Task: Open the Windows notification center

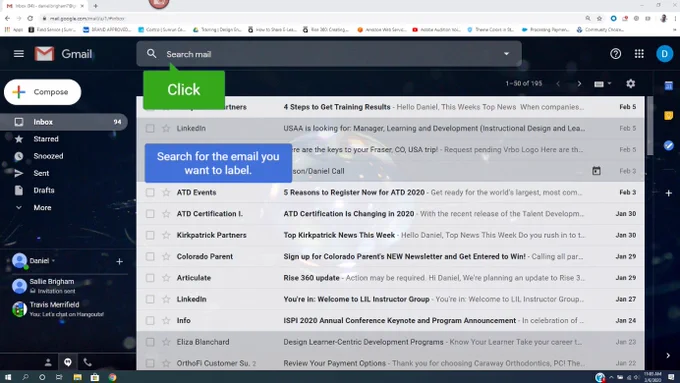Action: [671, 377]
